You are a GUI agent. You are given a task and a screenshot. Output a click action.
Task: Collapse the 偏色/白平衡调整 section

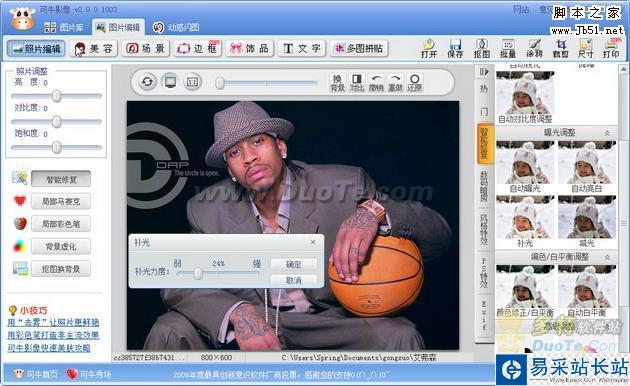pyautogui.click(x=607, y=257)
